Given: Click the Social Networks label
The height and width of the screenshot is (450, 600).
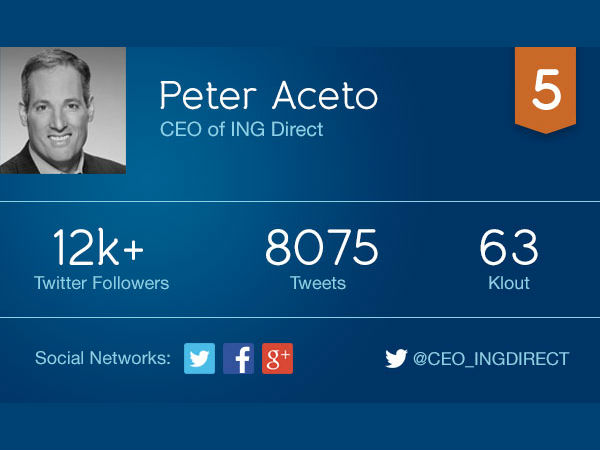Looking at the screenshot, I should [103, 358].
